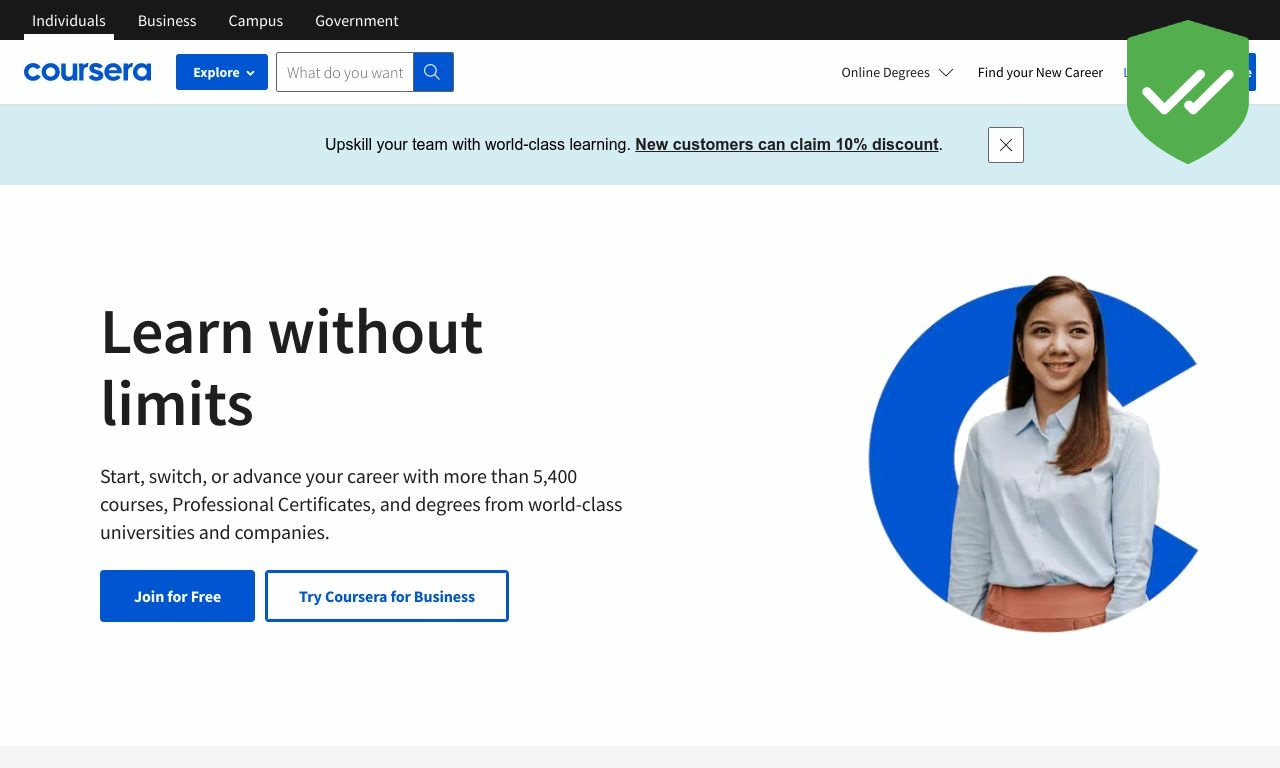
Task: Go to the Campus tab
Action: [x=256, y=20]
